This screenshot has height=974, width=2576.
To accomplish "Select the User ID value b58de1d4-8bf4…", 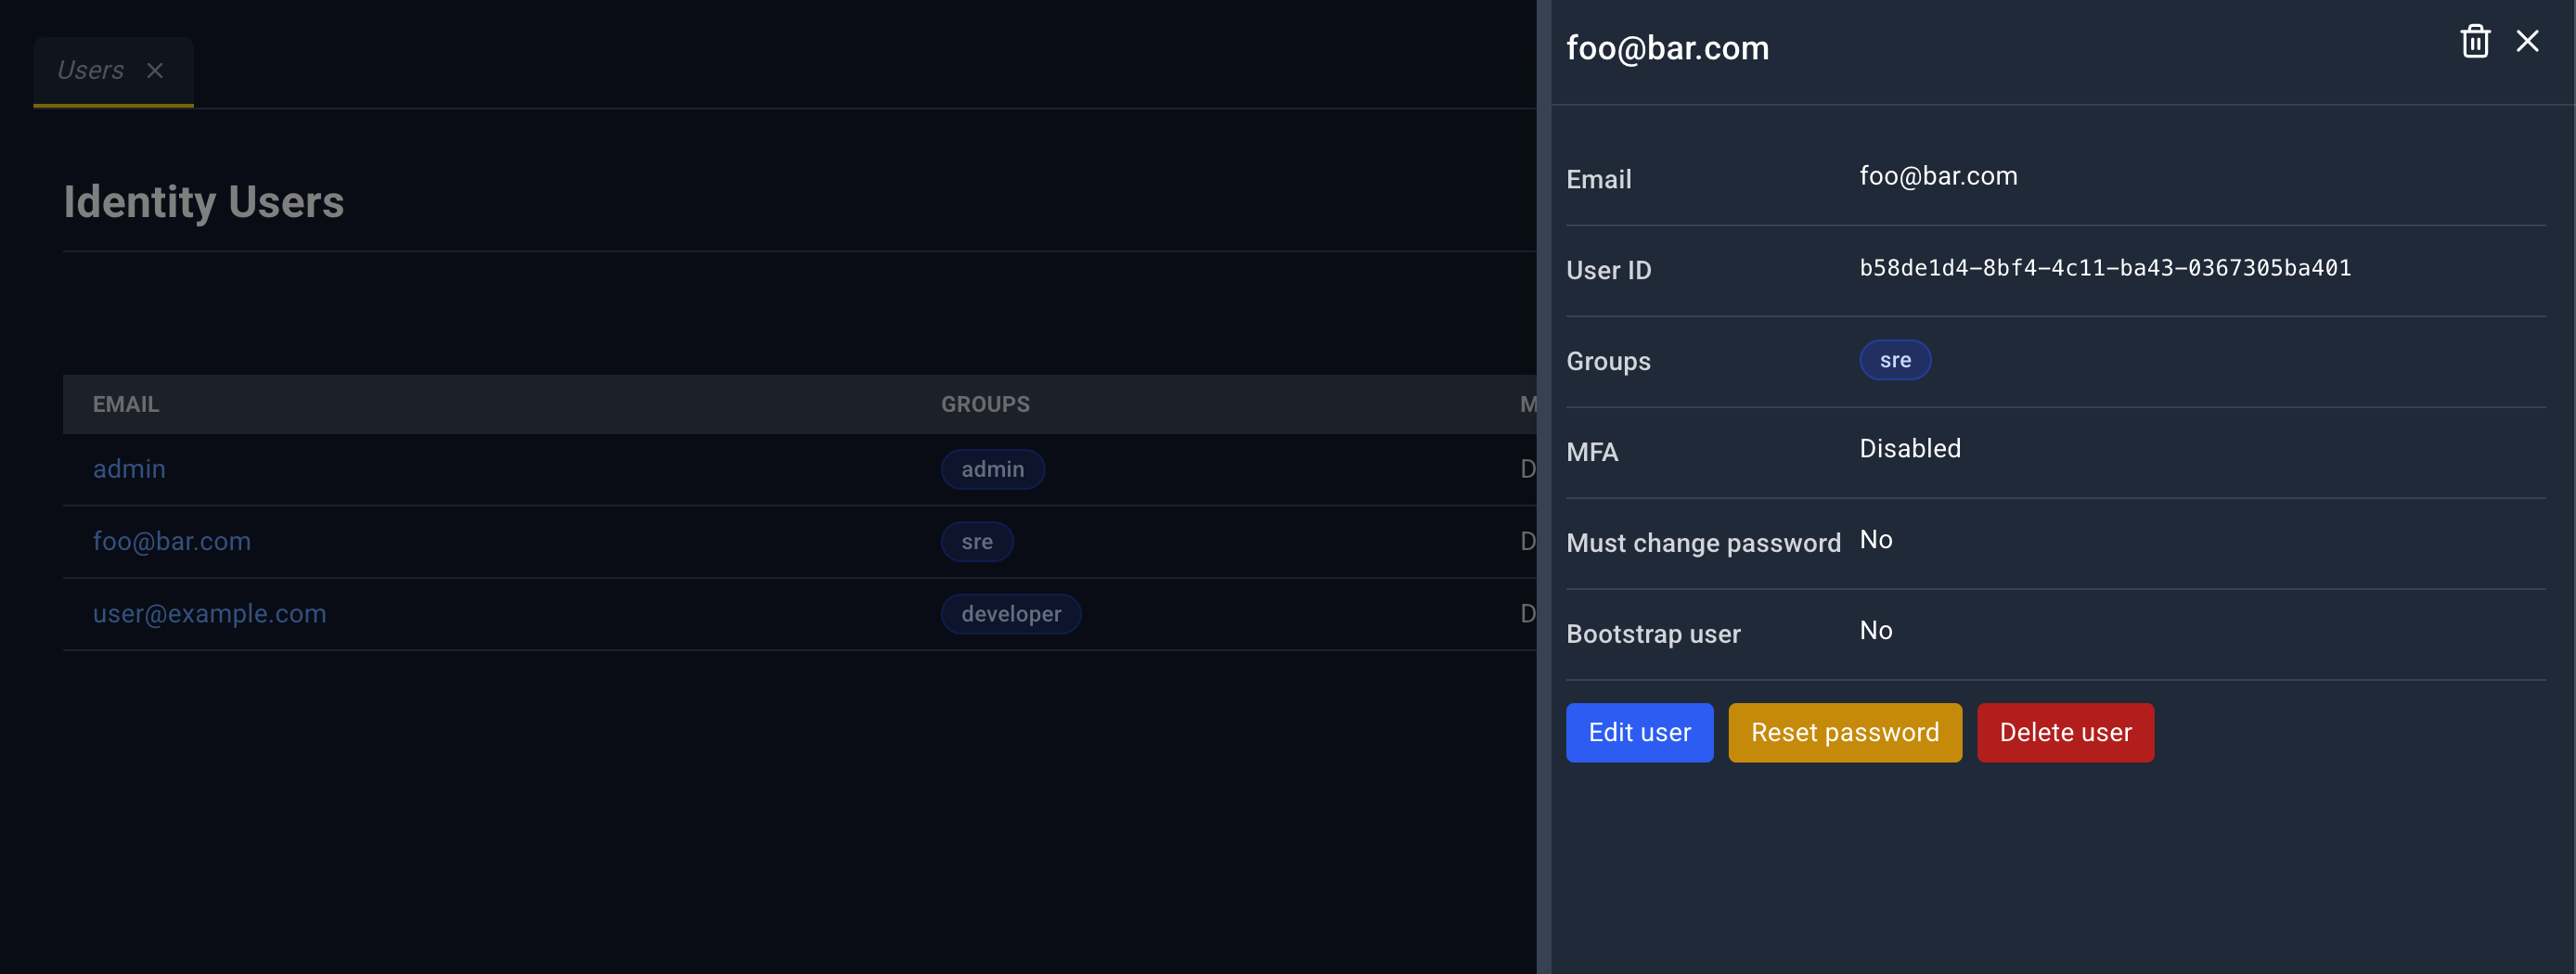I will point(2104,267).
